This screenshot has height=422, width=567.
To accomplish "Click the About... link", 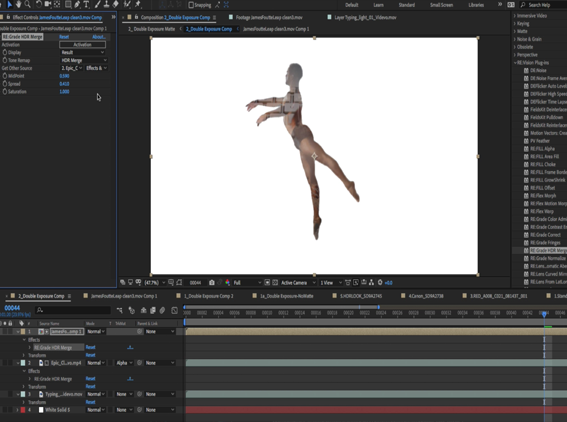I will pos(99,37).
